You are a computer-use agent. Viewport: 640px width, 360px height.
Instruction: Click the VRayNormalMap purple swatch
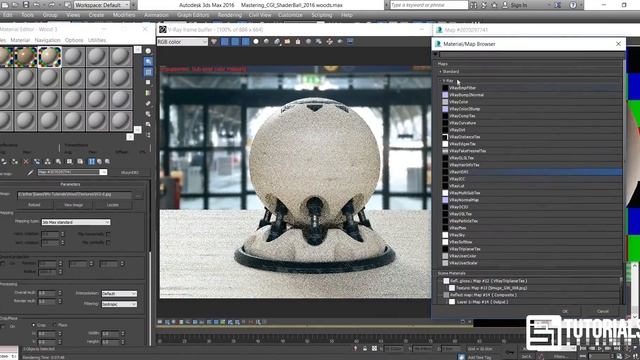445,200
